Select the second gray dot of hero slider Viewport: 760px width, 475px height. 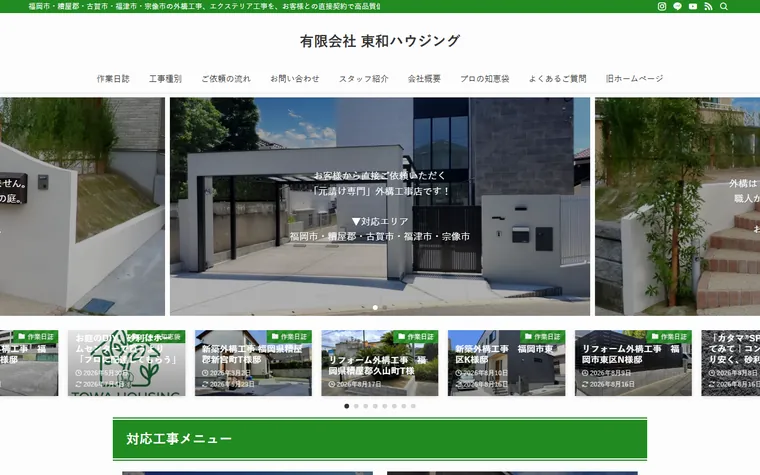click(x=385, y=307)
